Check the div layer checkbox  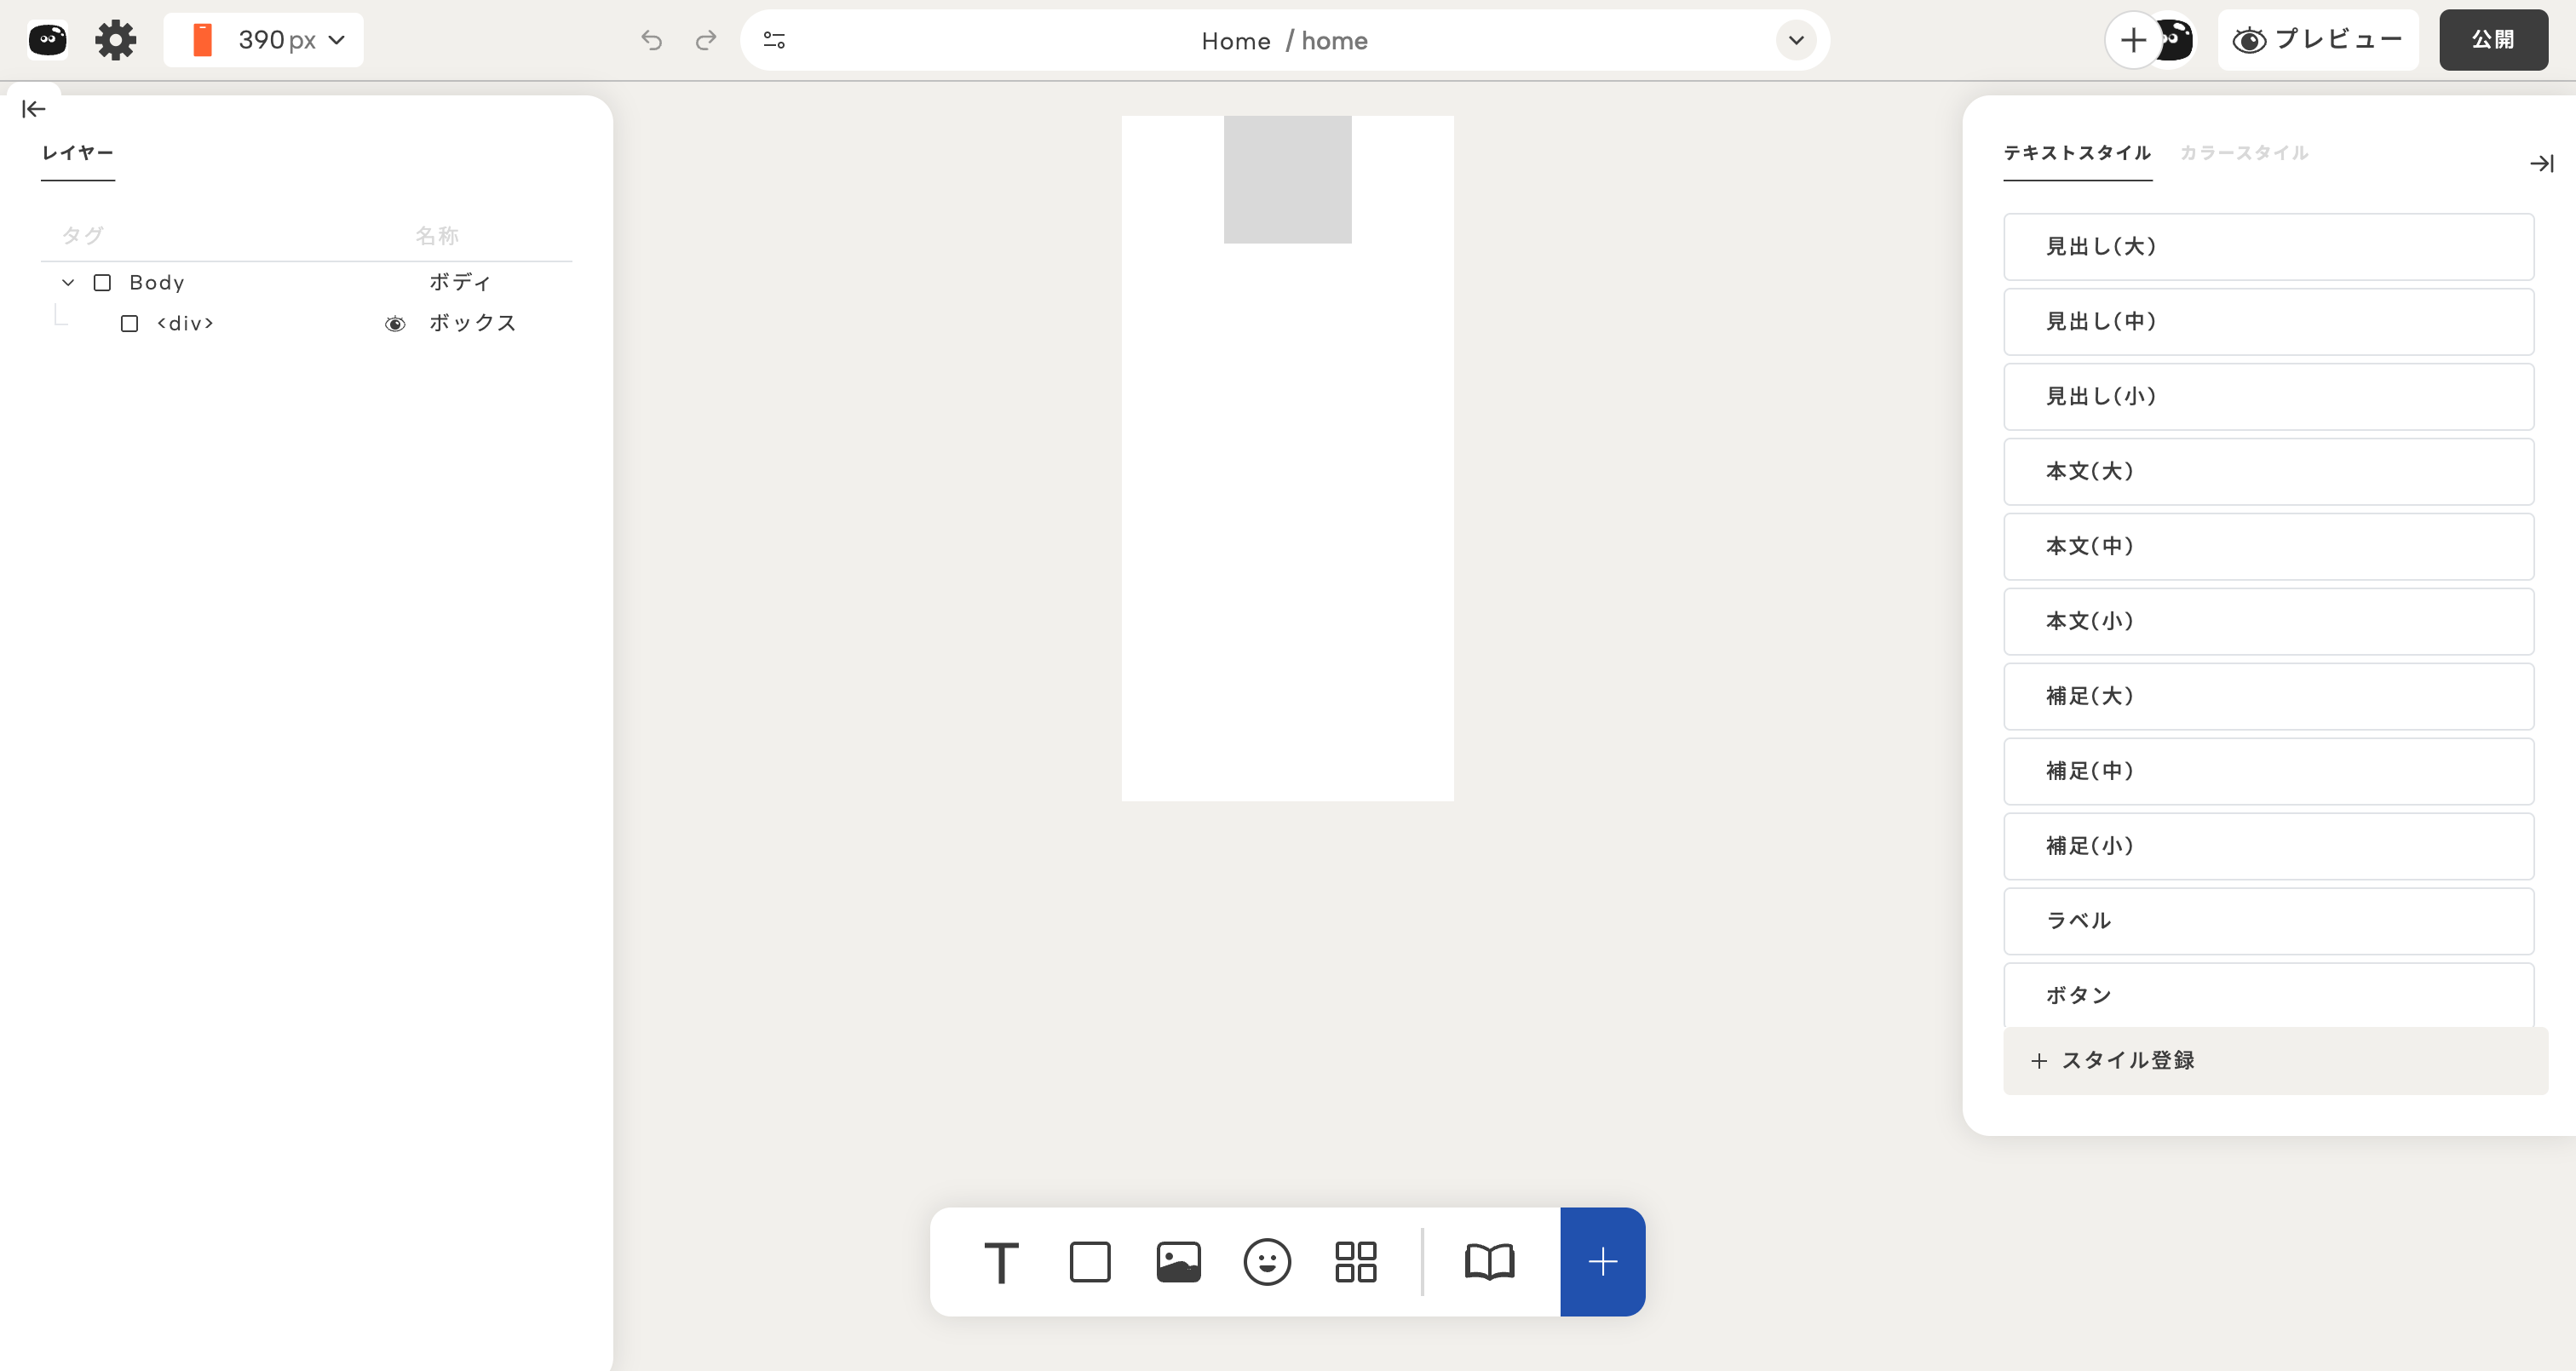[x=129, y=324]
